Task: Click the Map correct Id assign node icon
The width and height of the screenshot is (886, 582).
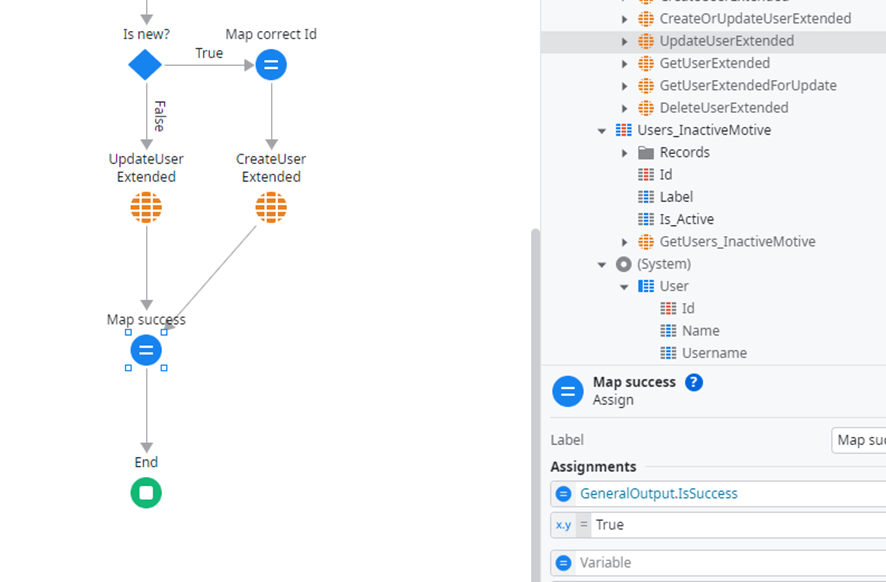Action: (270, 64)
